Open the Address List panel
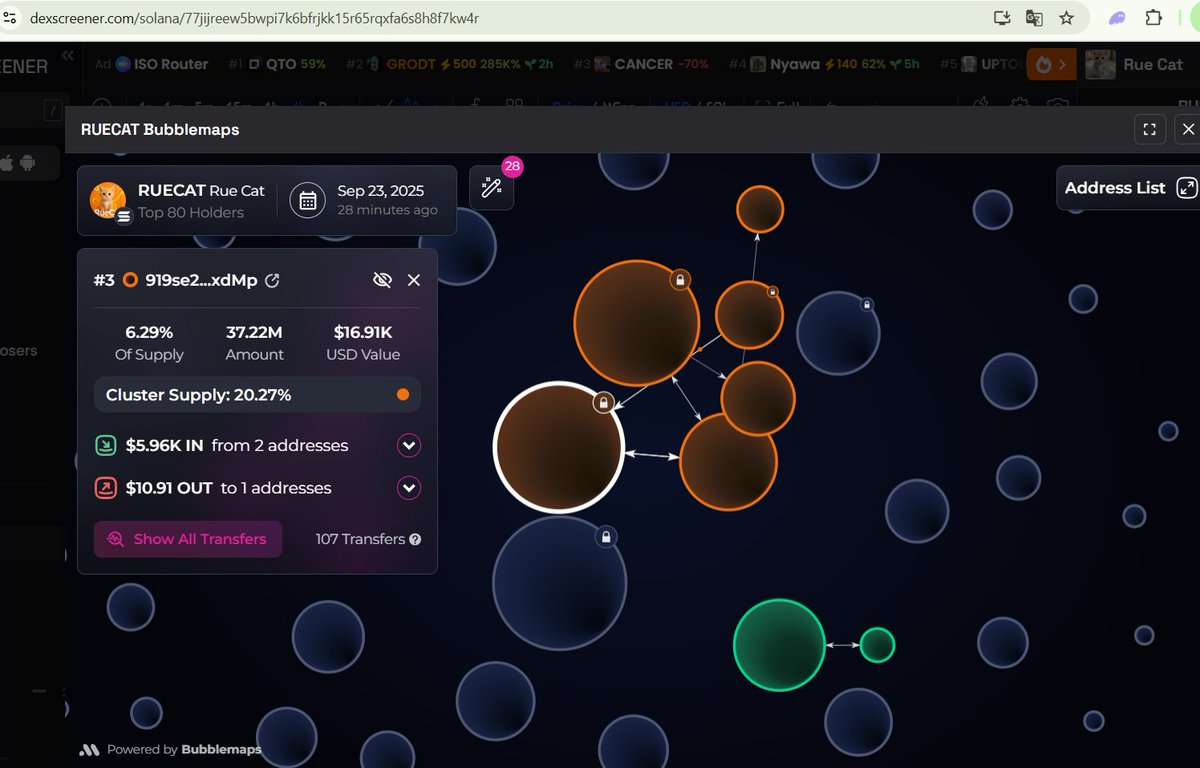 click(1129, 188)
